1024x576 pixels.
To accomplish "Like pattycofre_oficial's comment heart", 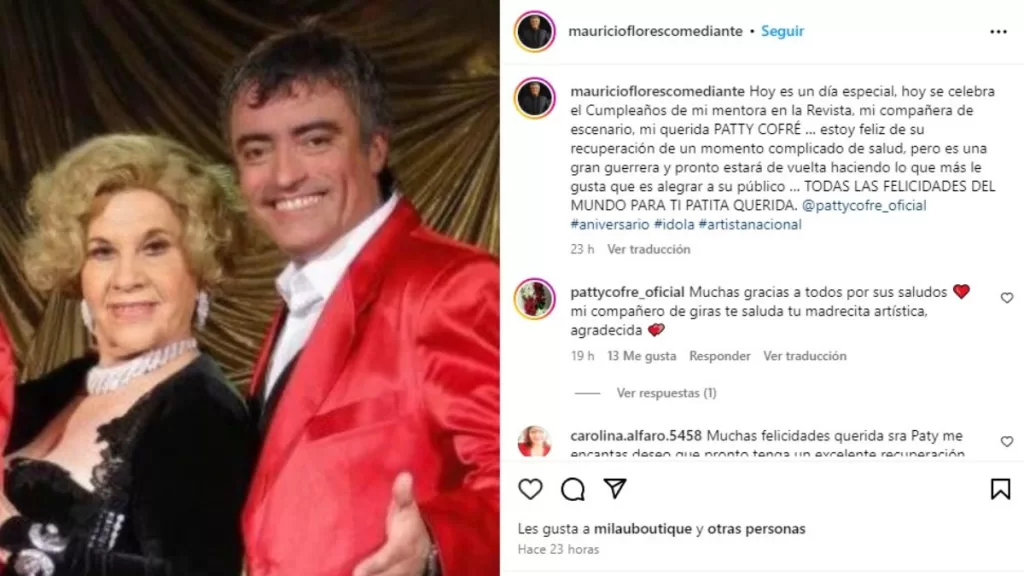I will (x=1006, y=298).
